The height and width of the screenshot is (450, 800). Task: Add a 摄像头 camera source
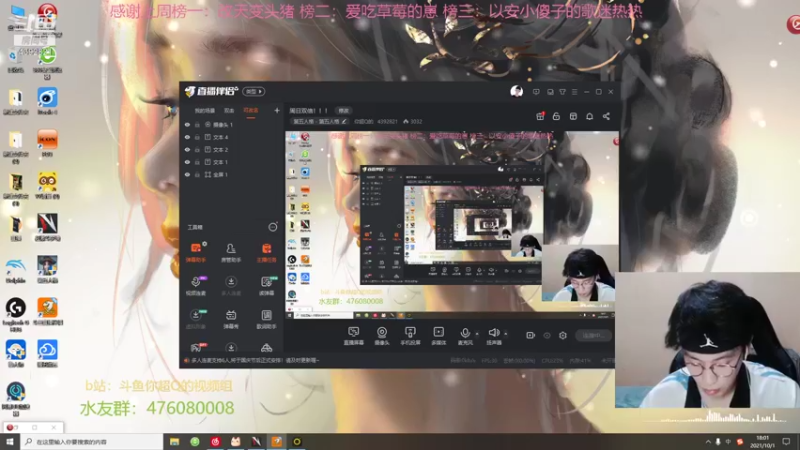(x=382, y=336)
